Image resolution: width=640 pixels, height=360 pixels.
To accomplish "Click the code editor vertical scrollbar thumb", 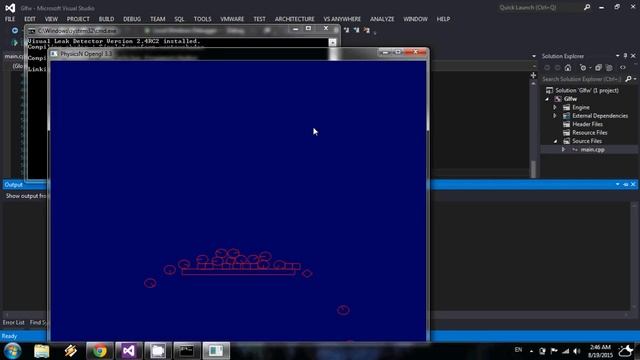I will [x=533, y=168].
